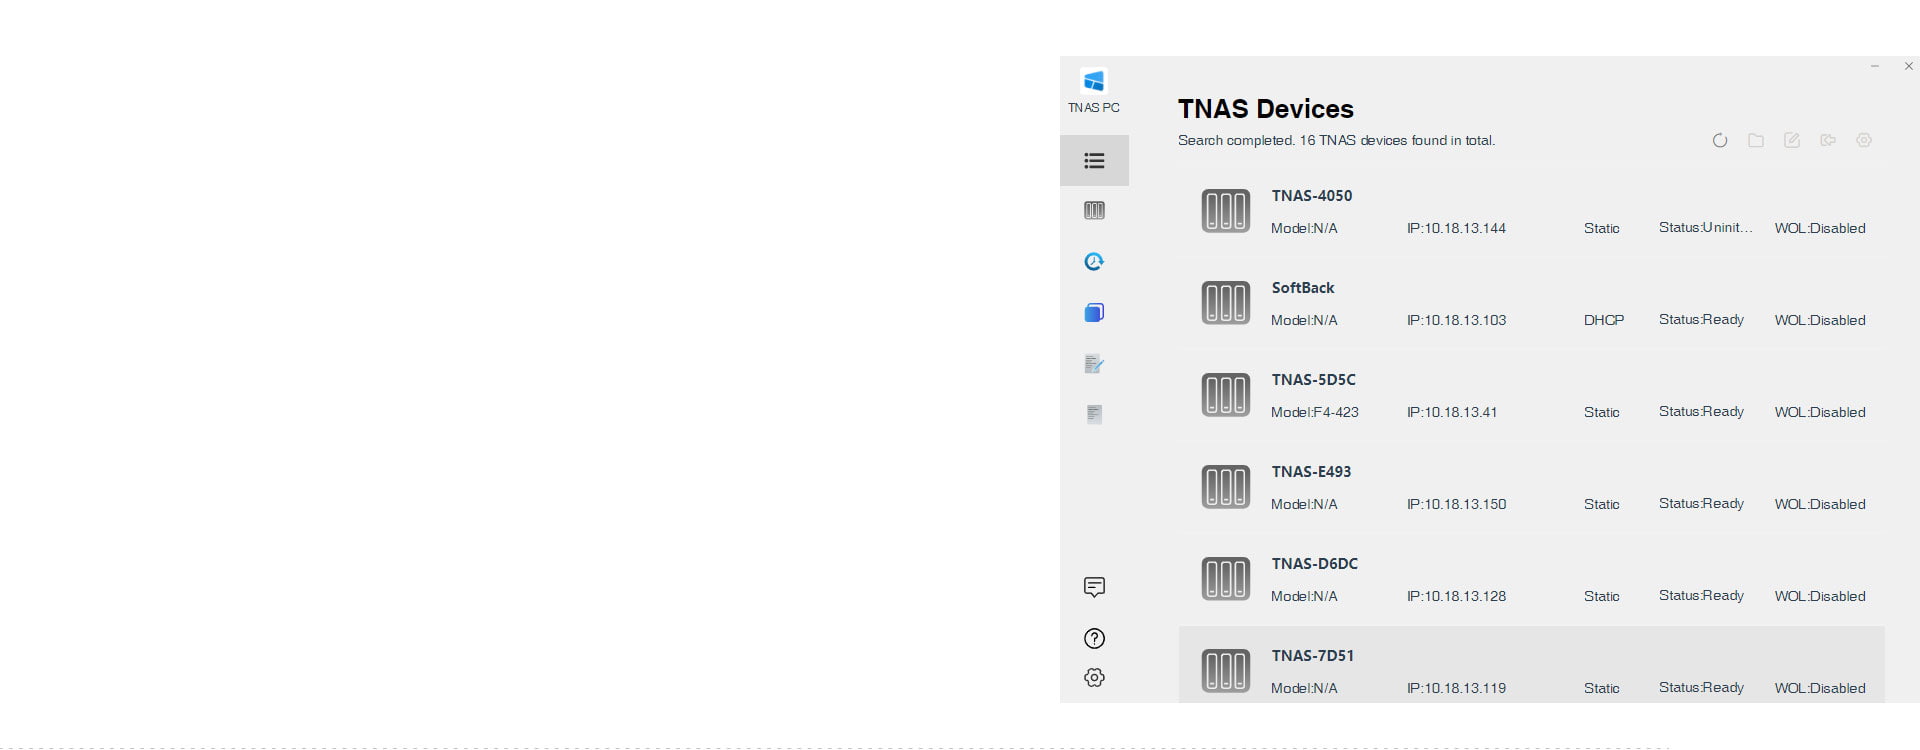Open the document with pencil sidebar icon
1920x750 pixels.
click(1094, 364)
